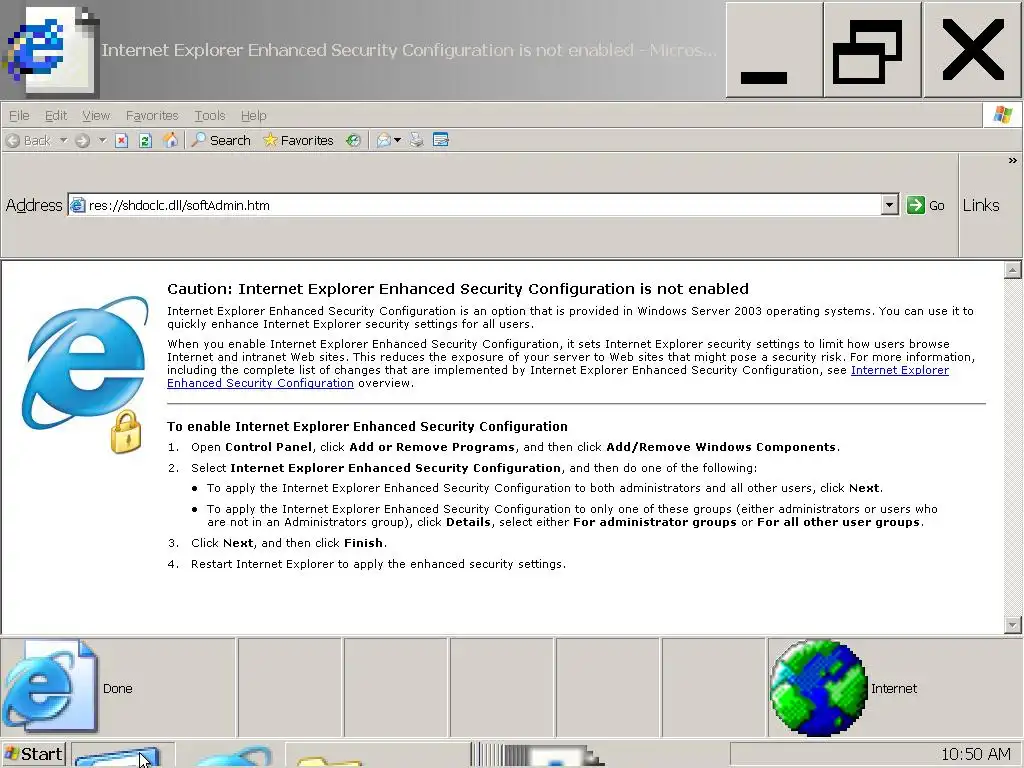Click the Edit page icon in toolbar
Image resolution: width=1024 pixels, height=768 pixels.
(x=441, y=140)
